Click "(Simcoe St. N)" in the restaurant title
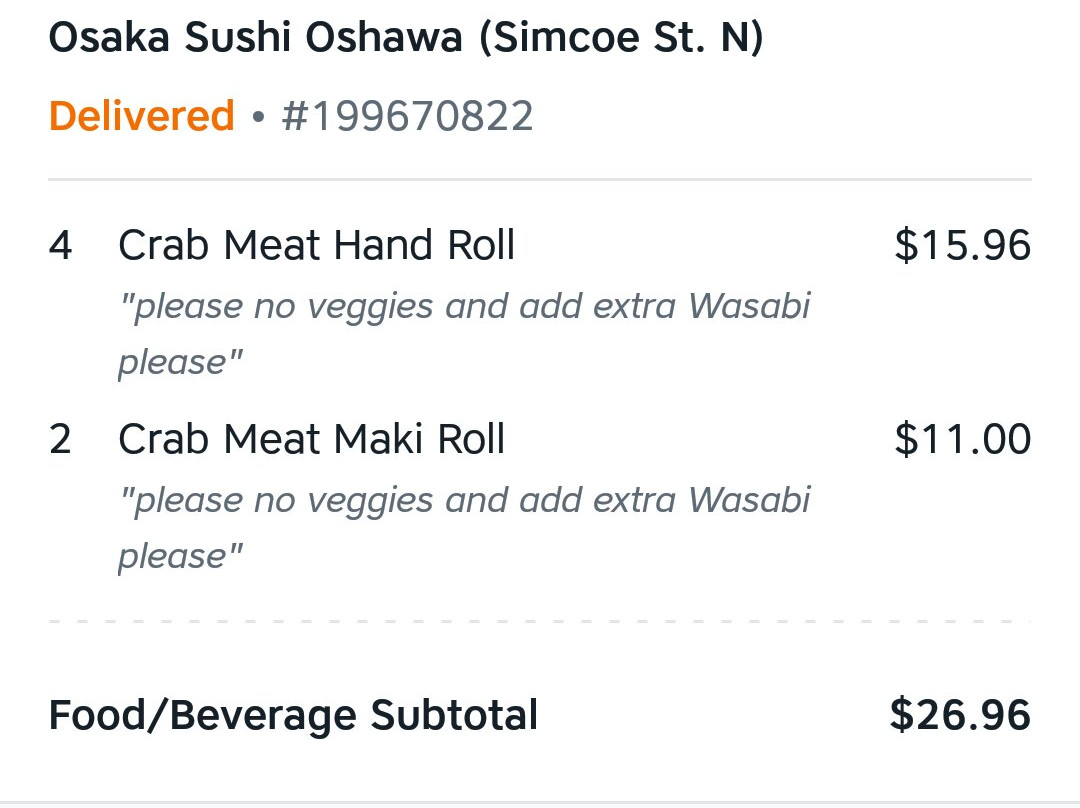 pos(621,37)
